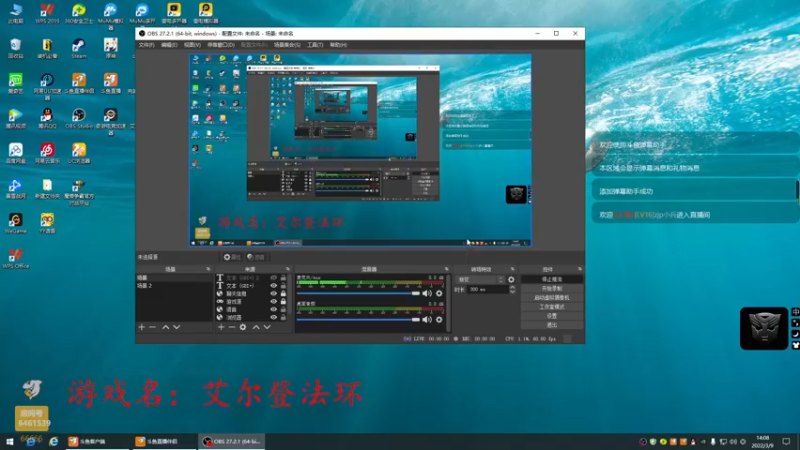Click transition duration 300 ms field
Viewport: 800px width, 450px height.
coord(488,289)
